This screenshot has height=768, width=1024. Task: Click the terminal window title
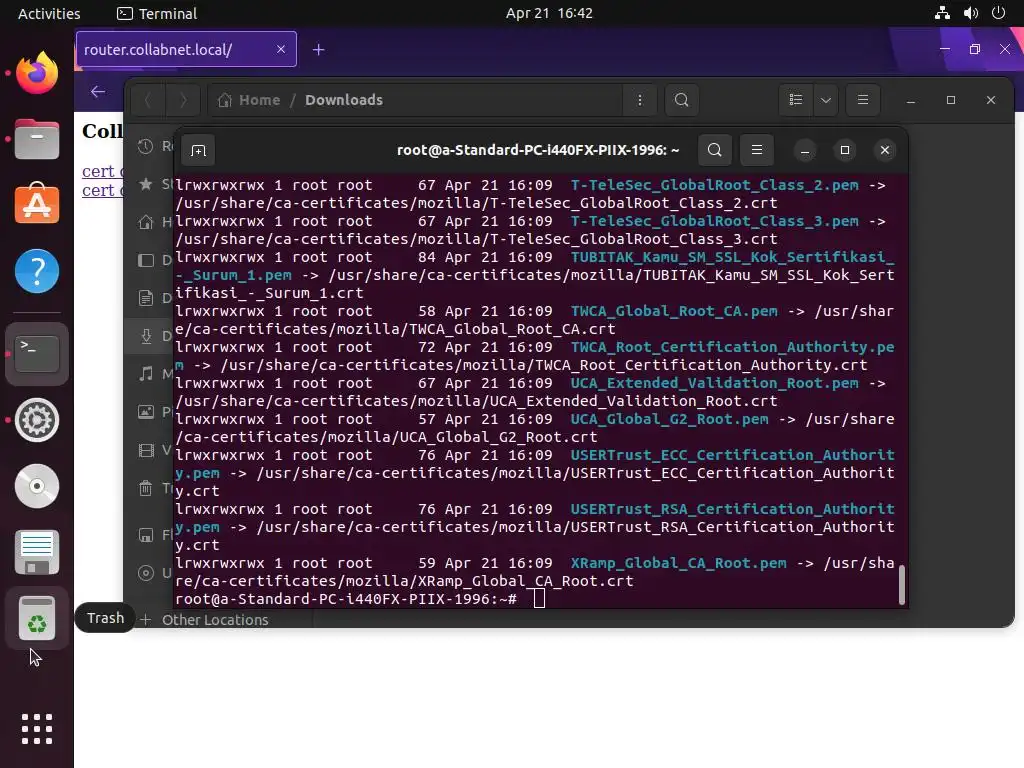click(x=538, y=150)
